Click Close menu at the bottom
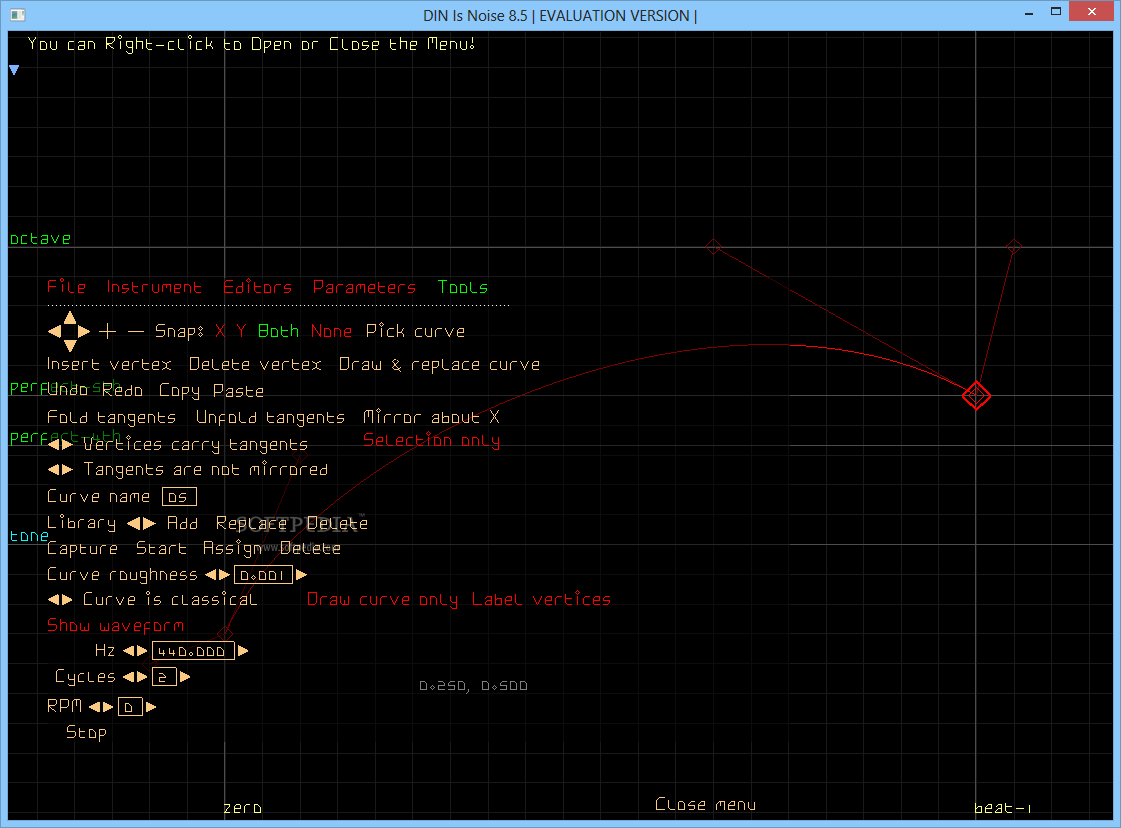Image resolution: width=1121 pixels, height=828 pixels. click(x=705, y=804)
